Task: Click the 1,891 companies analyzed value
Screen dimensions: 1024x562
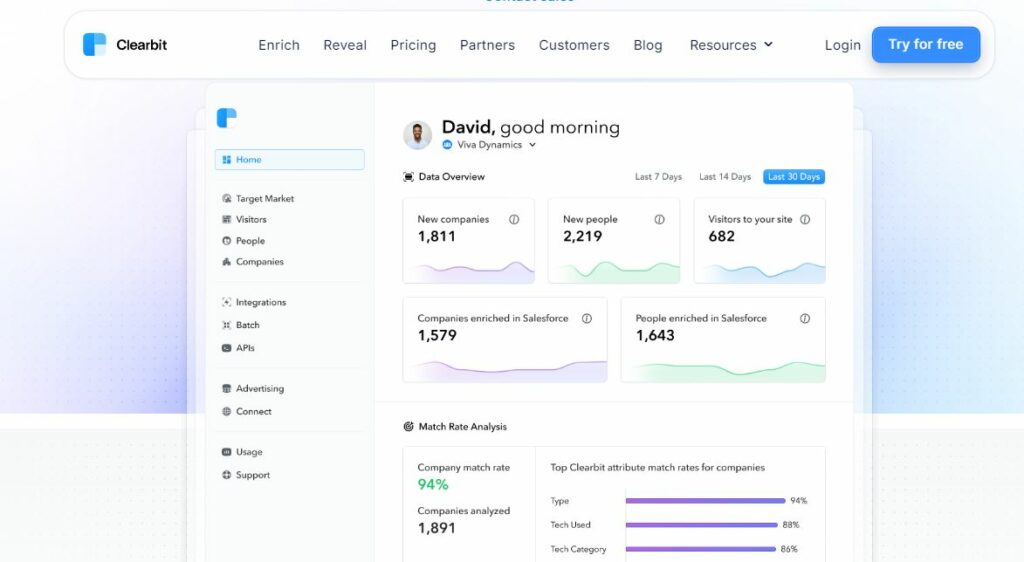Action: pos(436,528)
